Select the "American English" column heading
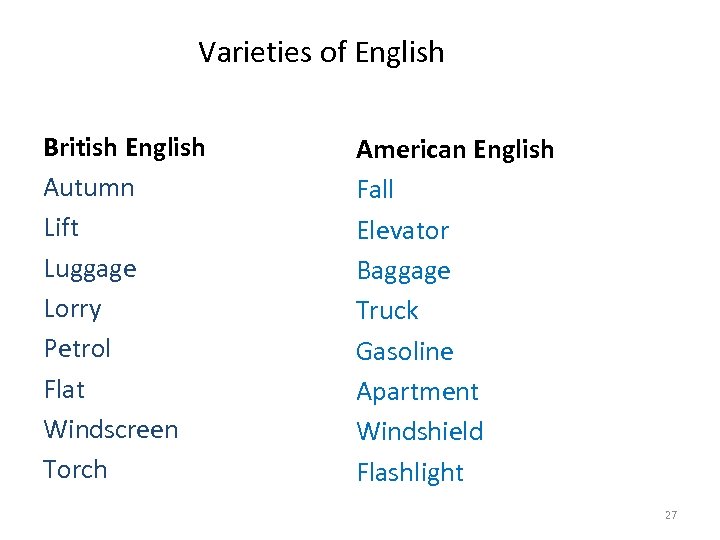 tap(455, 150)
